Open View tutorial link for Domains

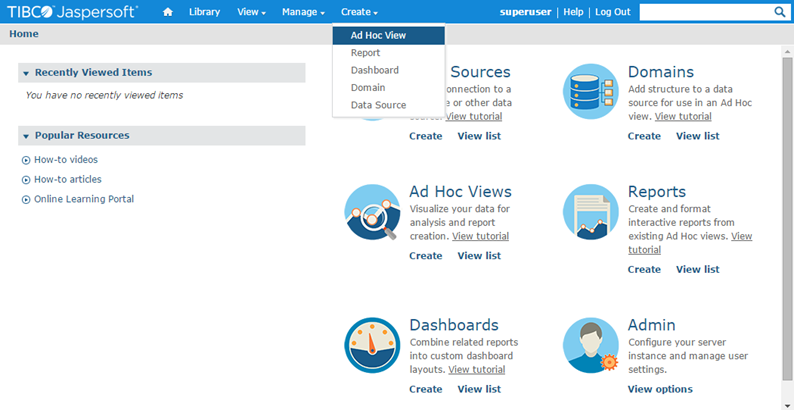(x=683, y=116)
